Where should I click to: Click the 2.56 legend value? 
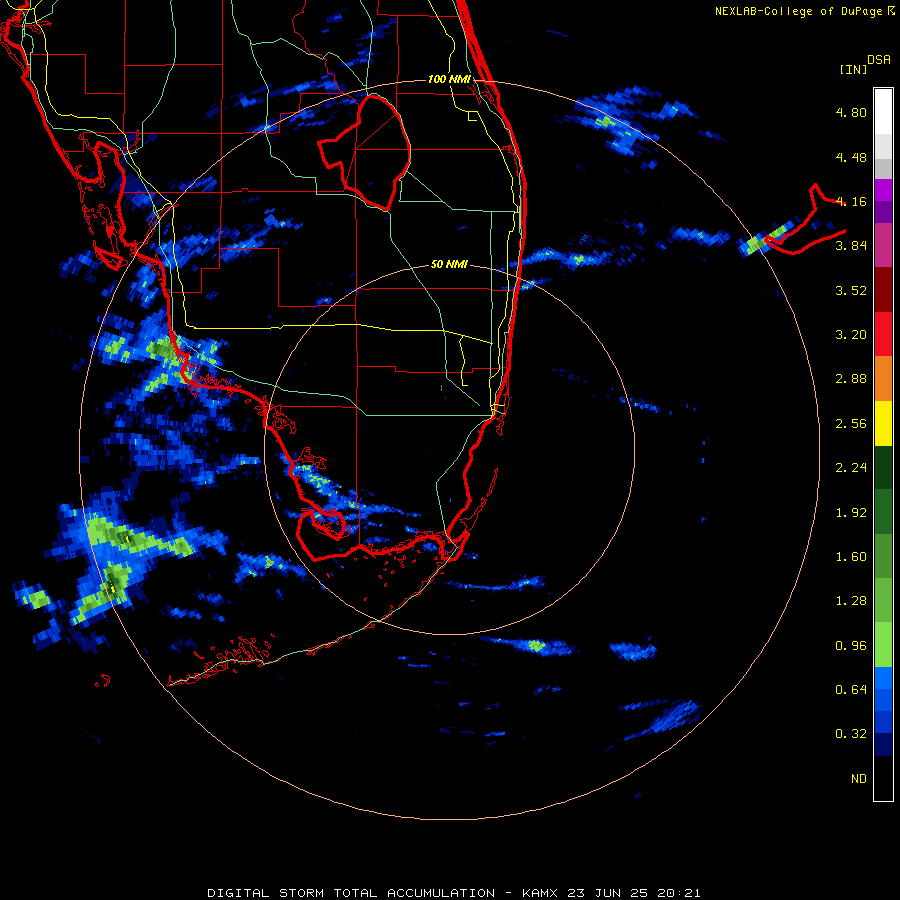click(851, 424)
